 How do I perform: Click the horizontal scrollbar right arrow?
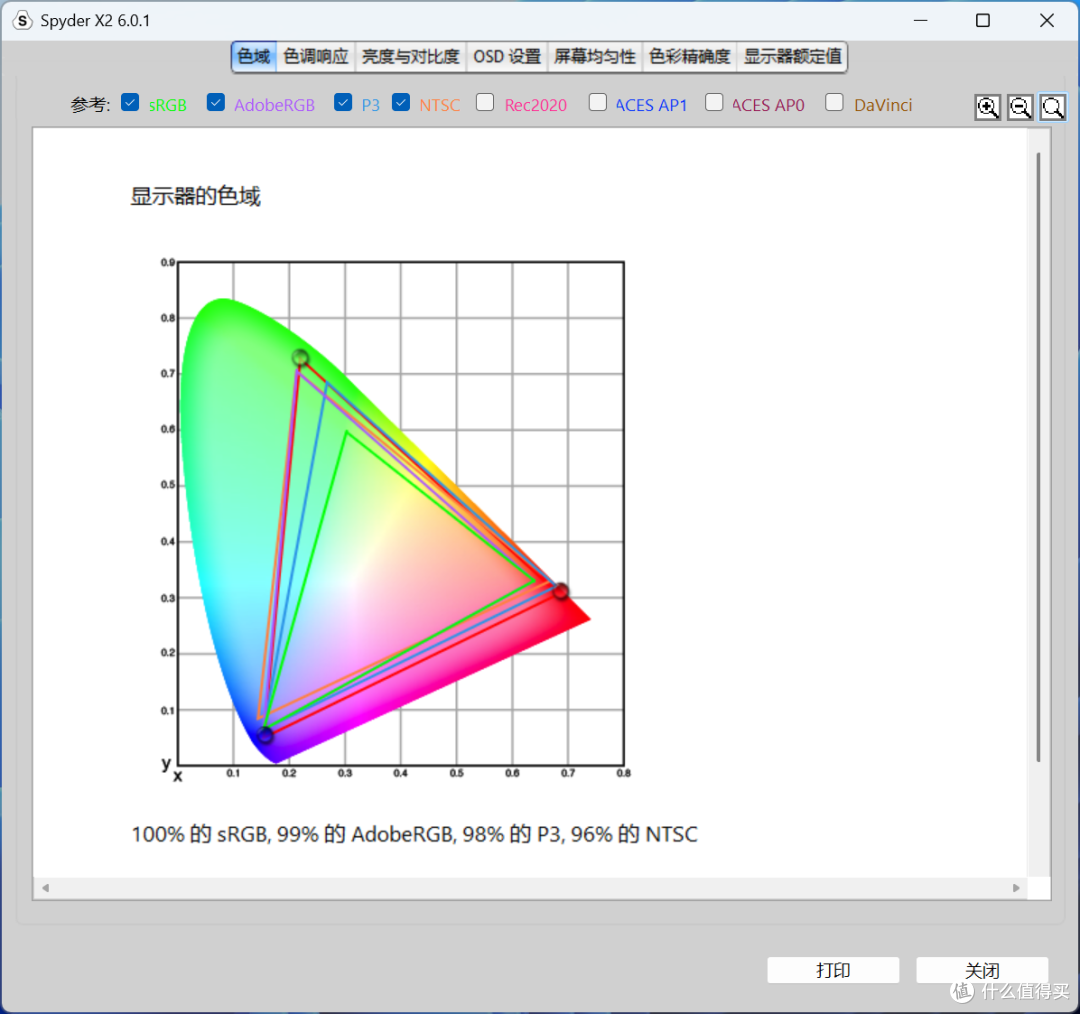click(x=1016, y=888)
